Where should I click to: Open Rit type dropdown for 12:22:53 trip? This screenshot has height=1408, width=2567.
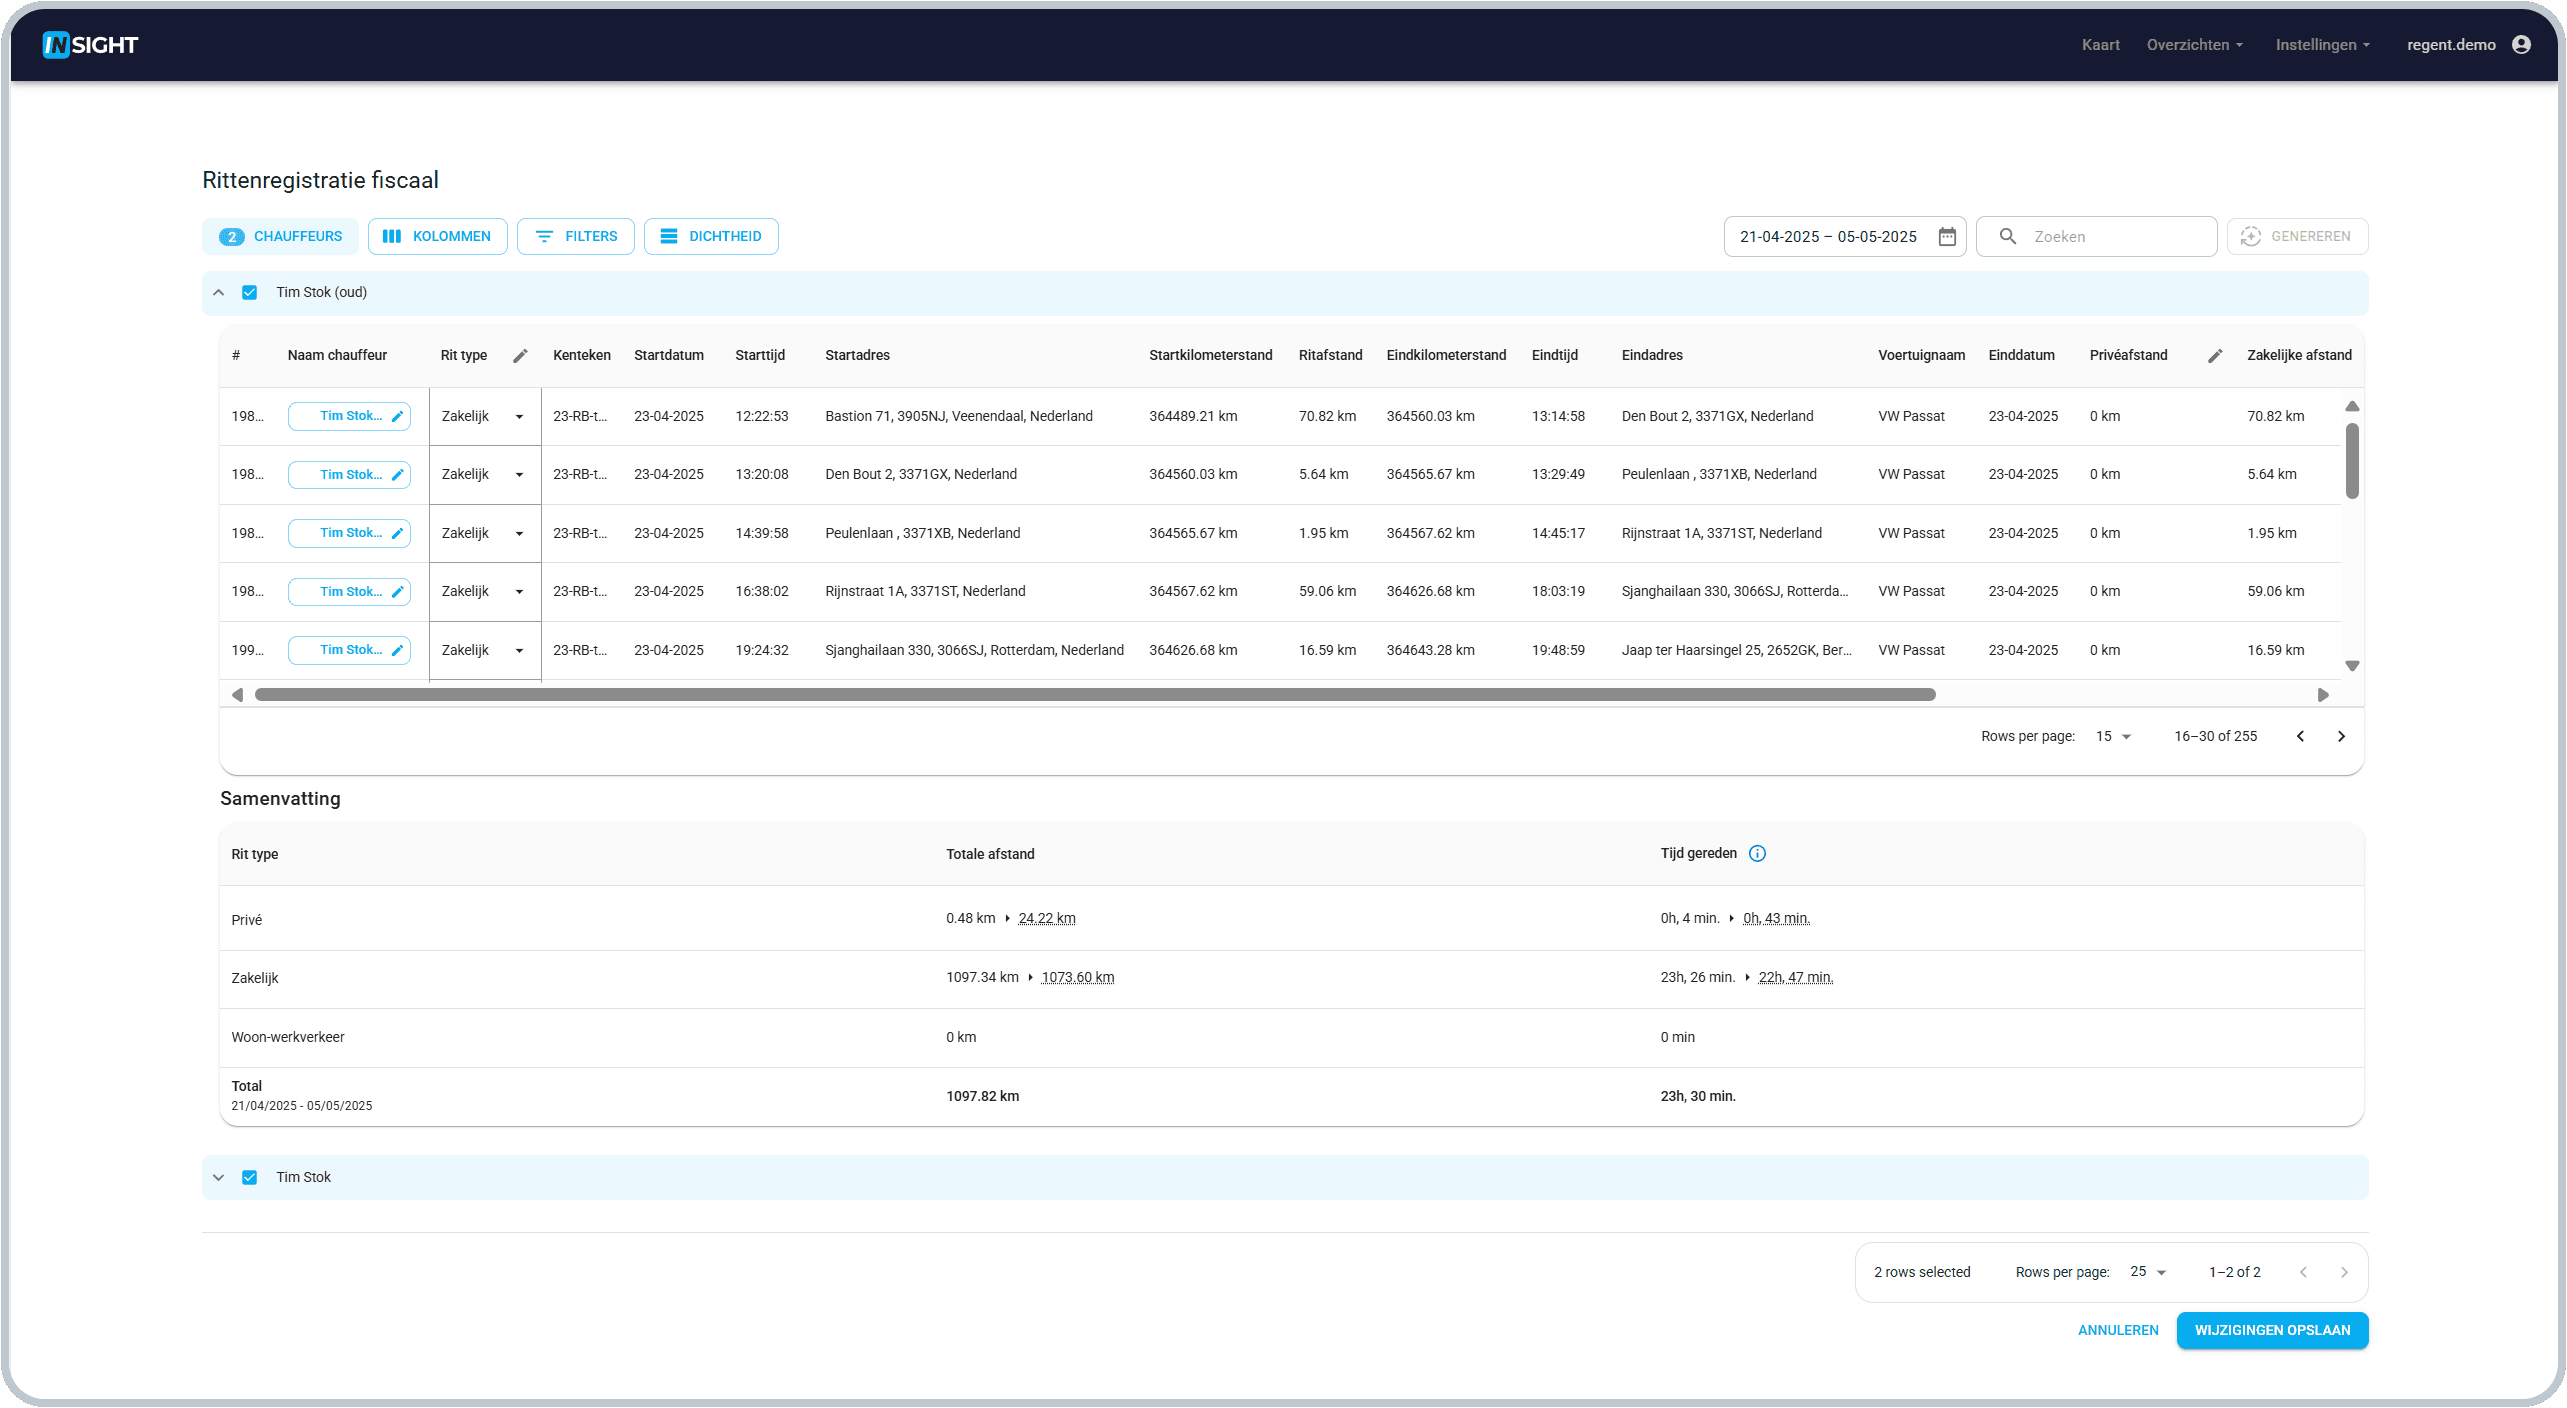coord(485,417)
